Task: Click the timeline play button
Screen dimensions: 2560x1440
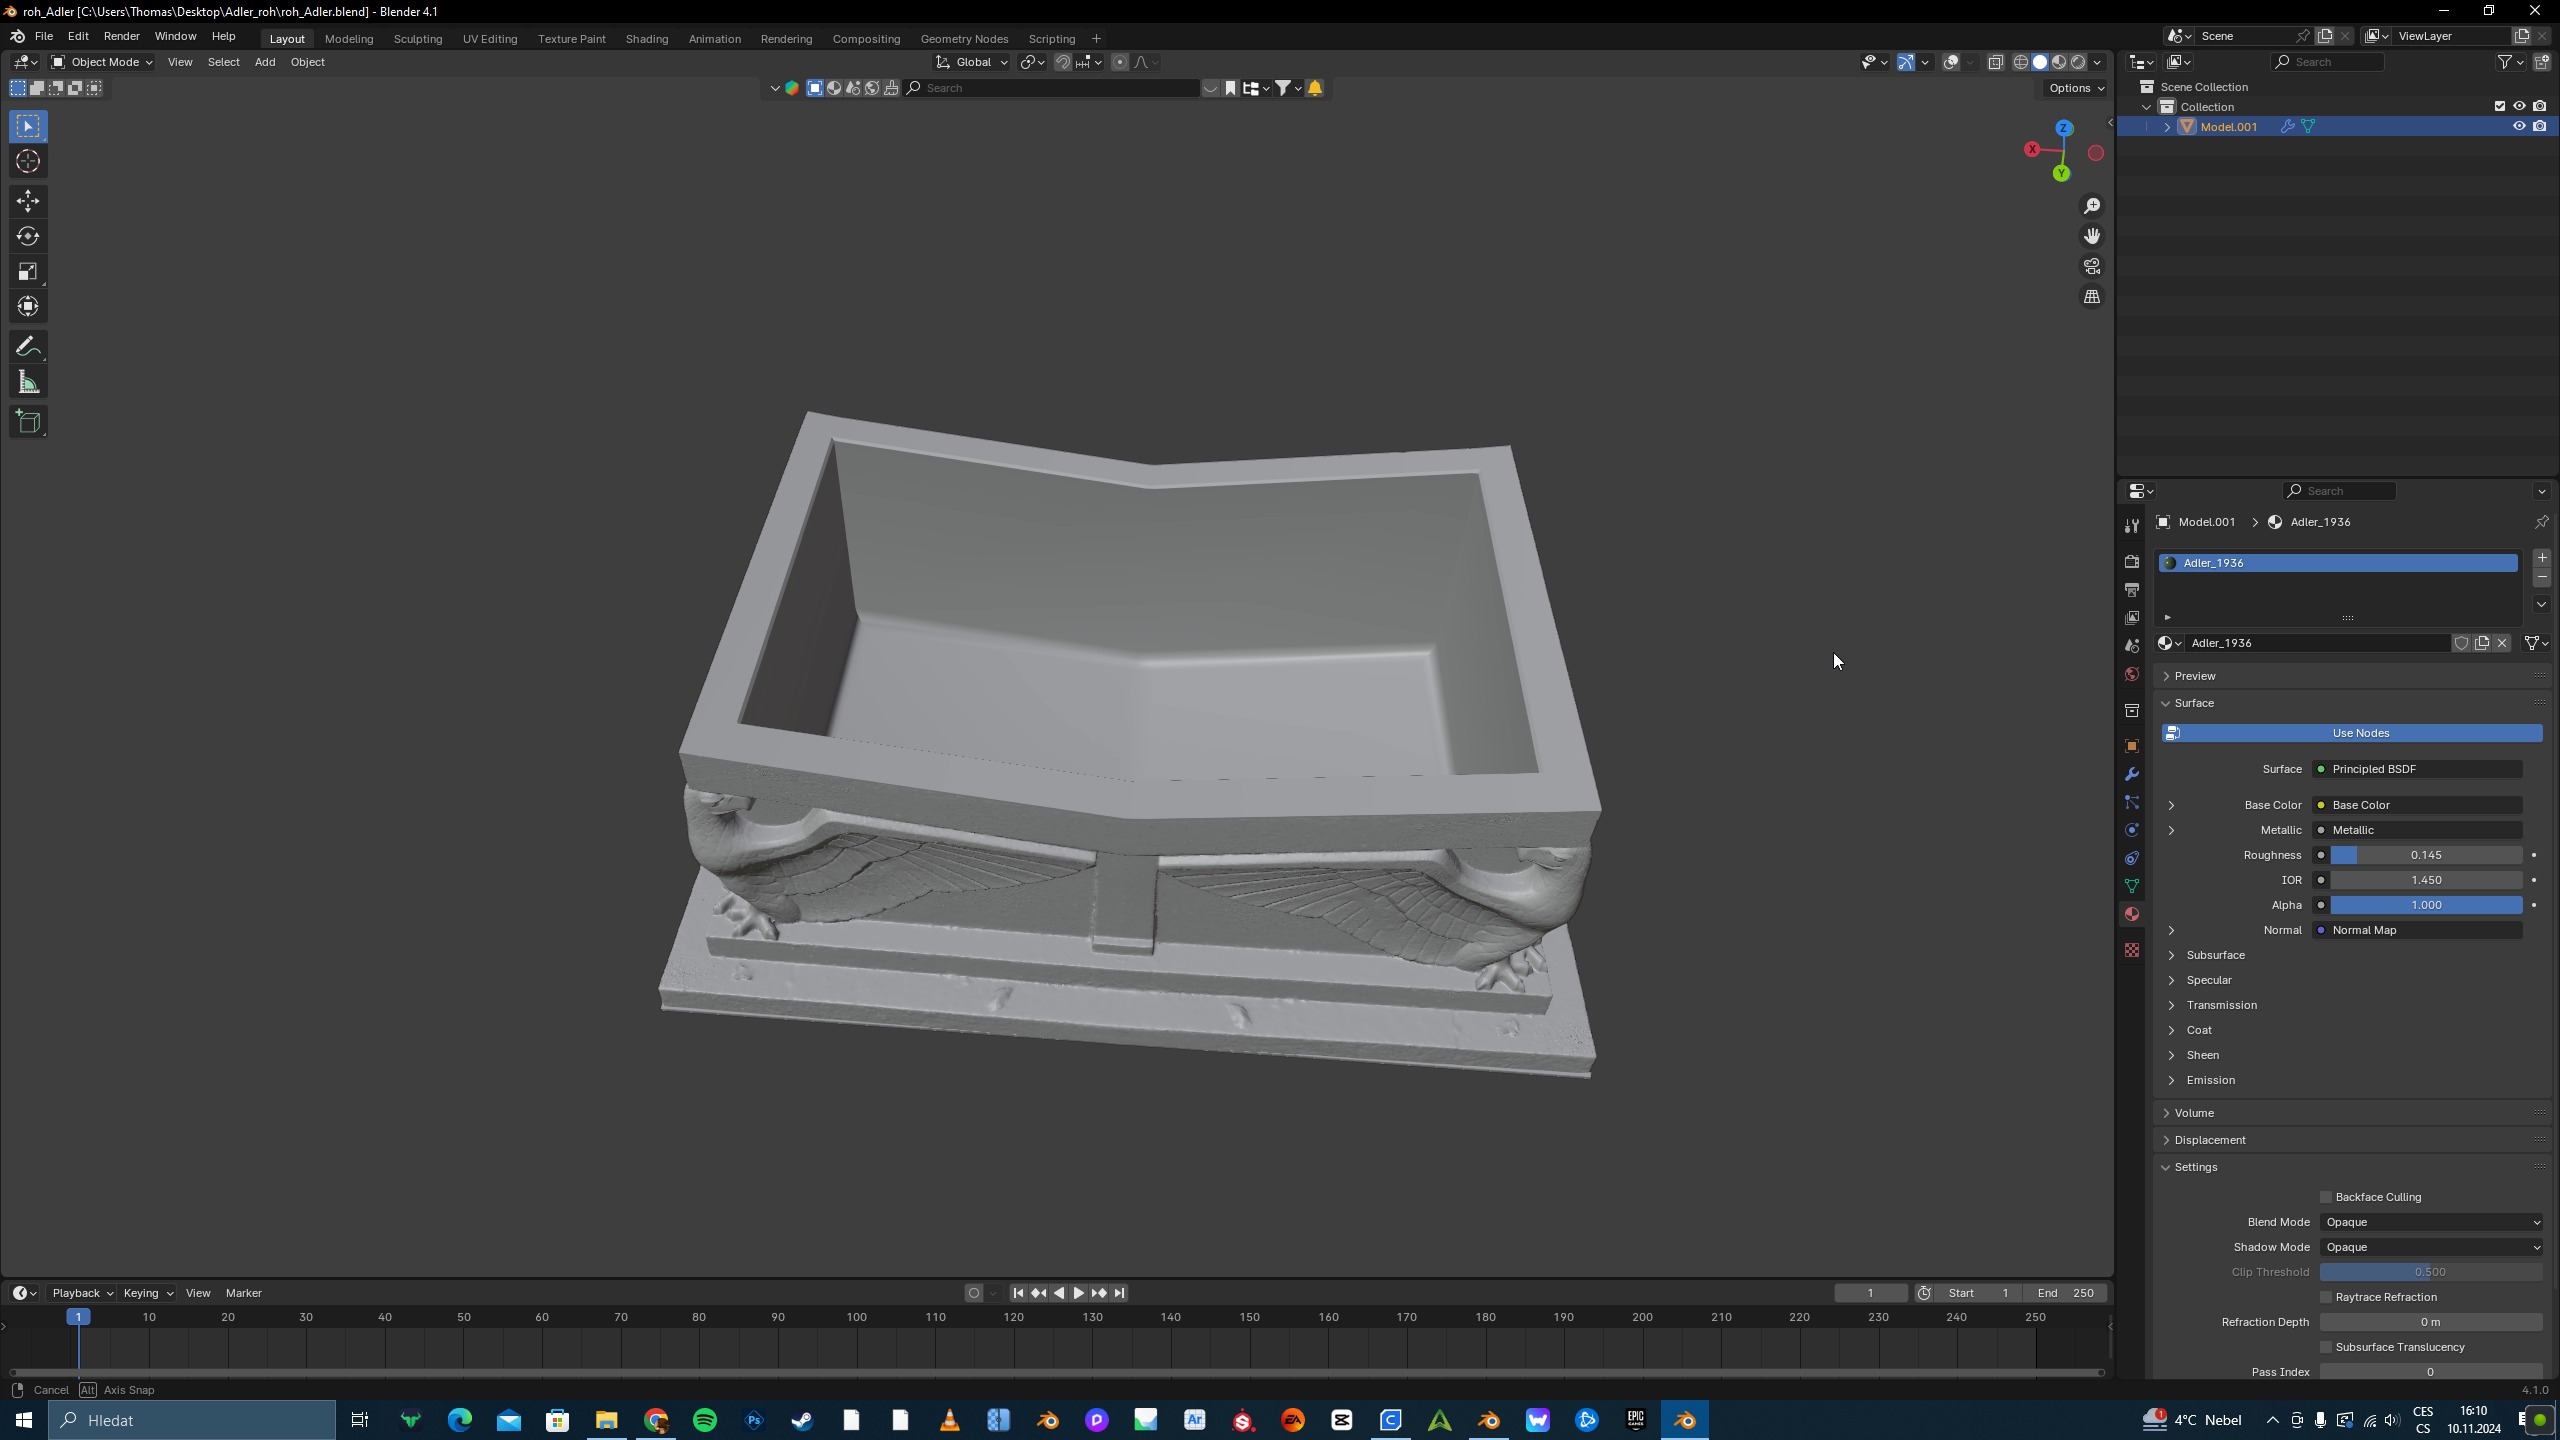Action: click(1078, 1293)
